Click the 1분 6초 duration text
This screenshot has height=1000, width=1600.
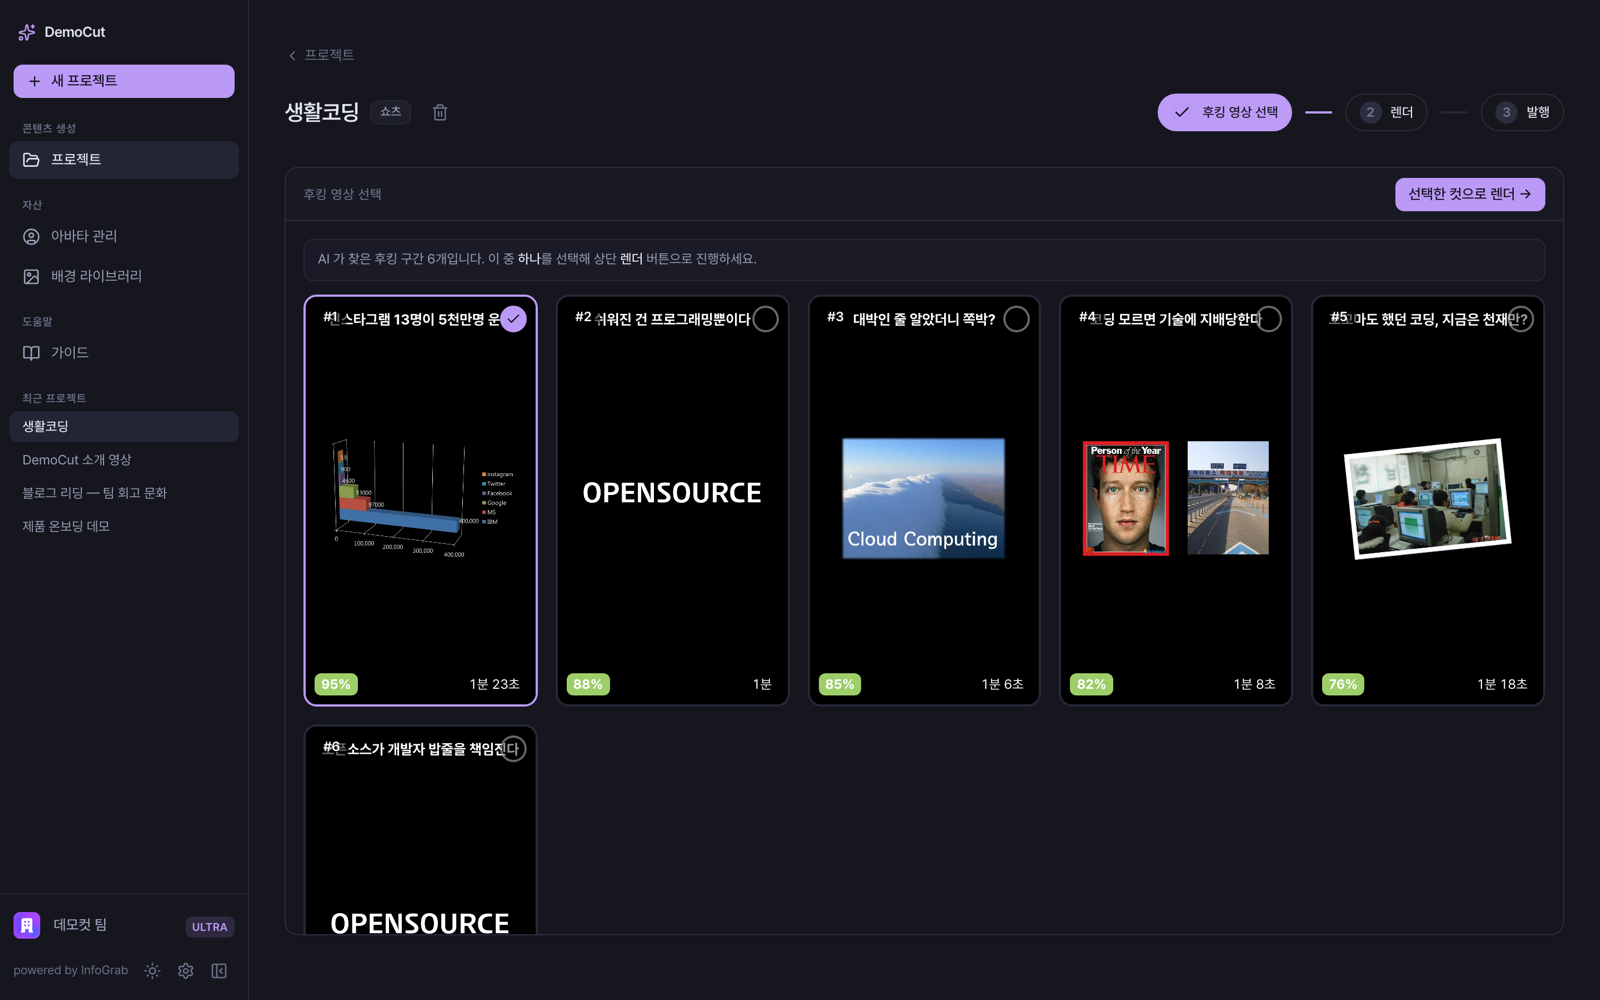(x=1003, y=685)
